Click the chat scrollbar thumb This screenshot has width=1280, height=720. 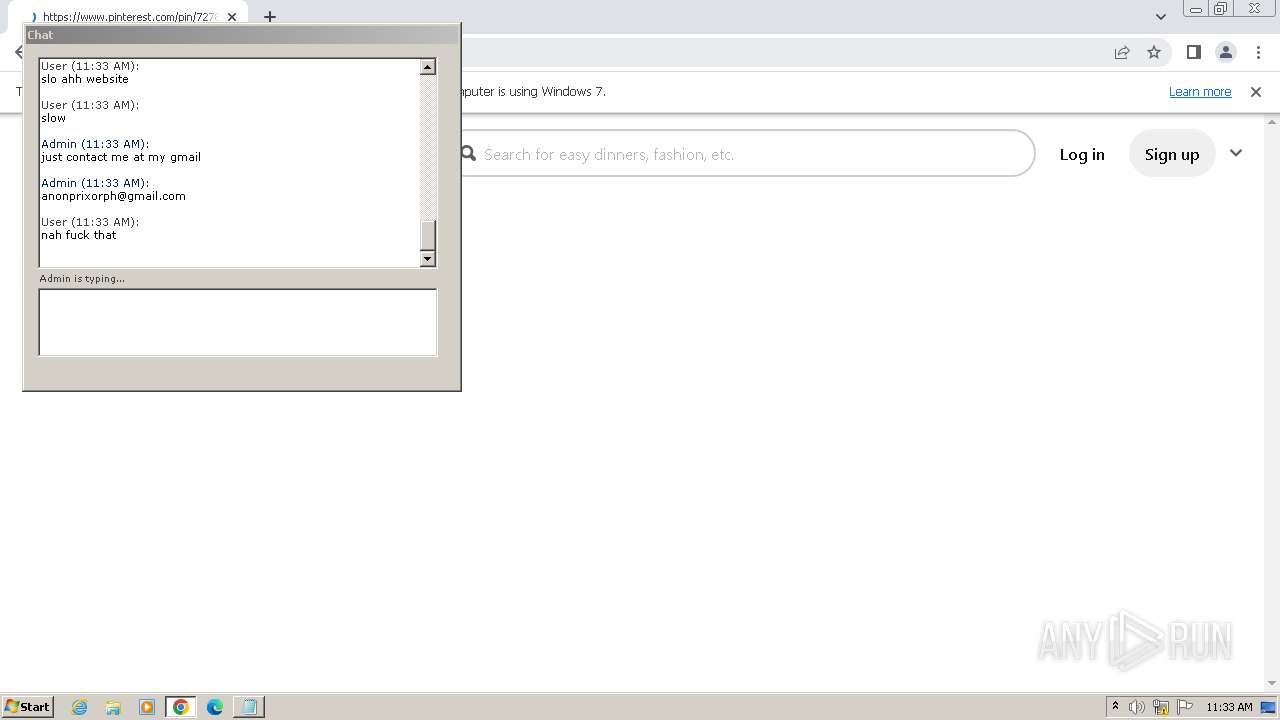click(428, 236)
